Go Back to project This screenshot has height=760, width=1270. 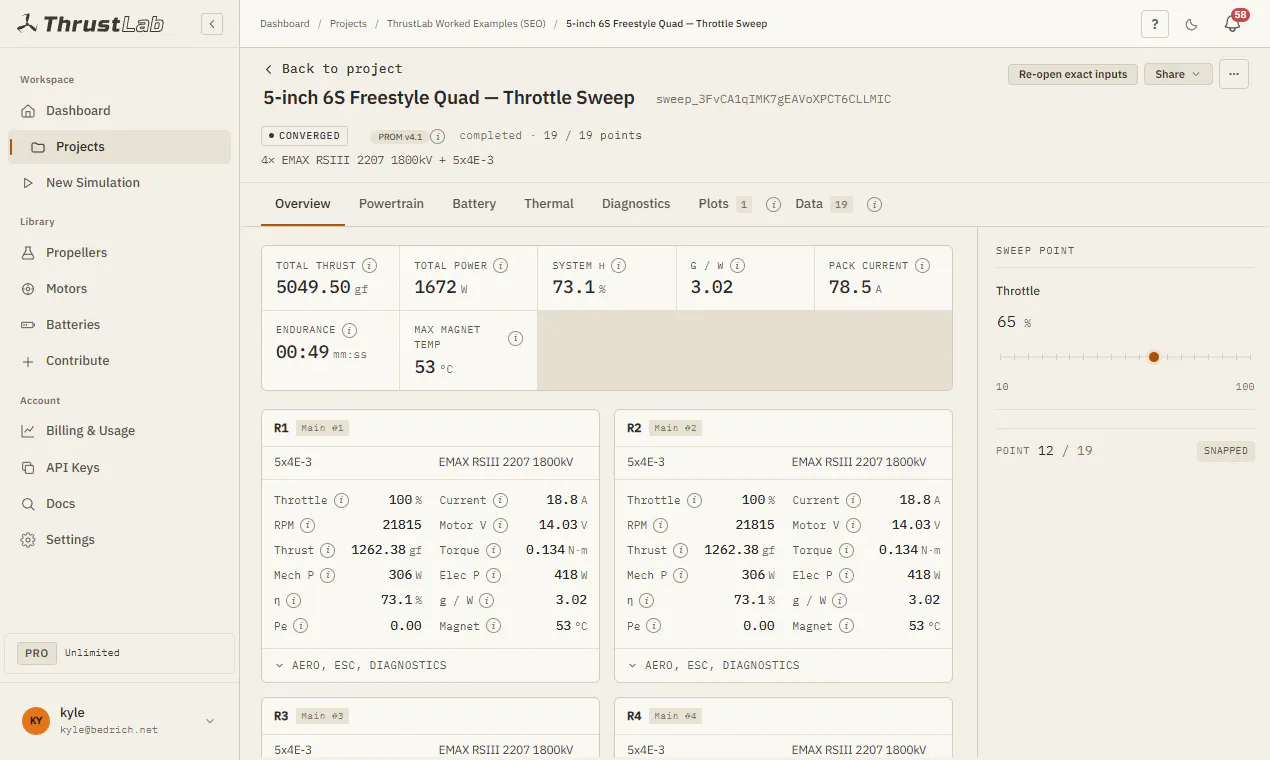pyautogui.click(x=333, y=69)
